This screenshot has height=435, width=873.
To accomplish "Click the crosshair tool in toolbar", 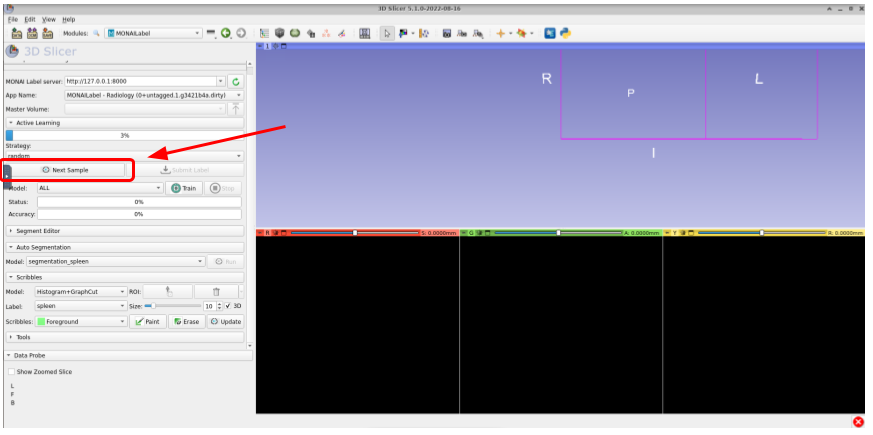I will click(501, 33).
